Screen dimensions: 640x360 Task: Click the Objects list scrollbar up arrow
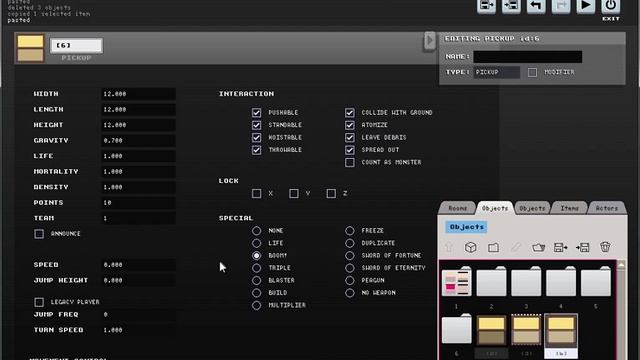pyautogui.click(x=621, y=265)
